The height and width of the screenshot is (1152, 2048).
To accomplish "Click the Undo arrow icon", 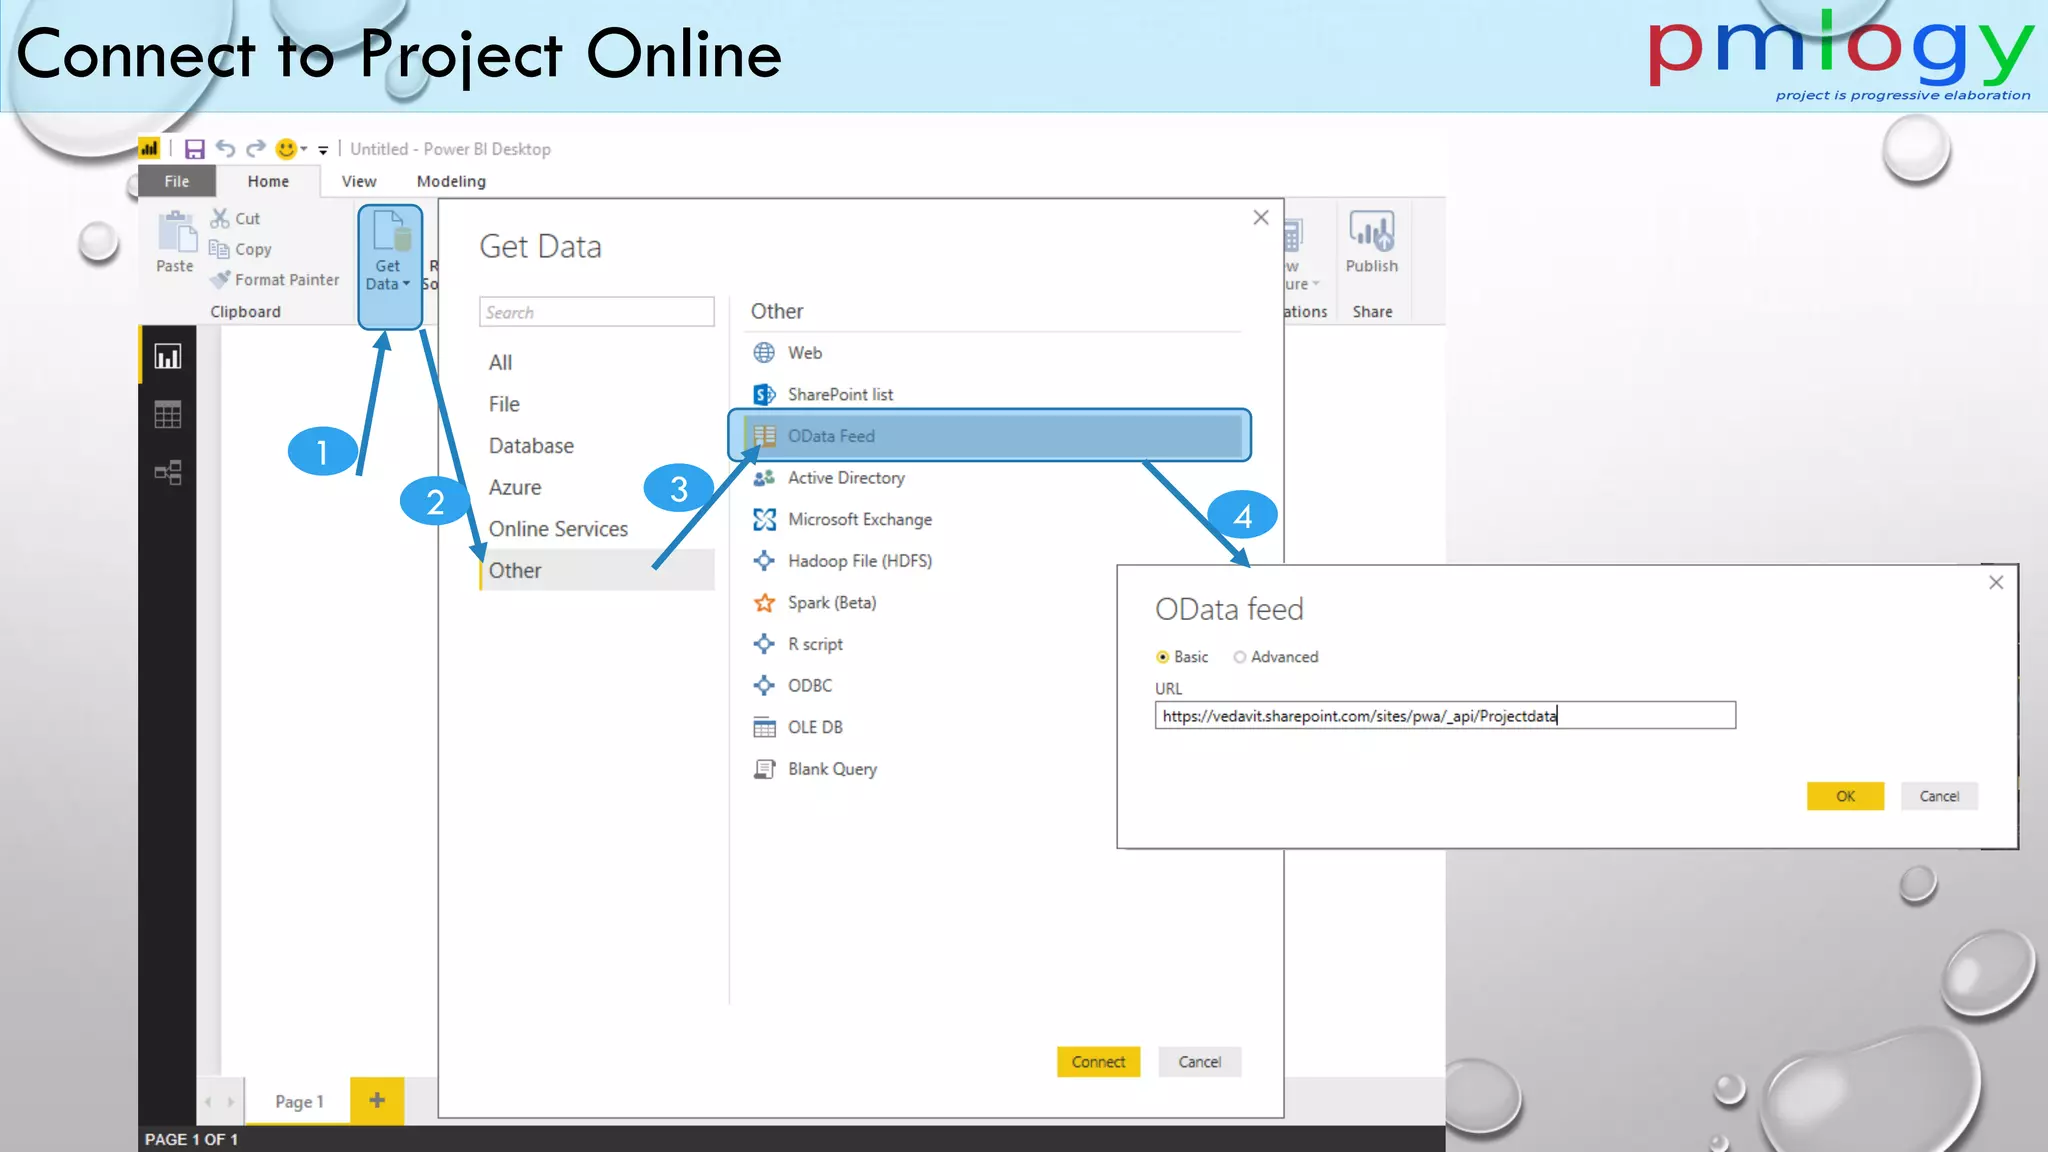I will [x=226, y=148].
